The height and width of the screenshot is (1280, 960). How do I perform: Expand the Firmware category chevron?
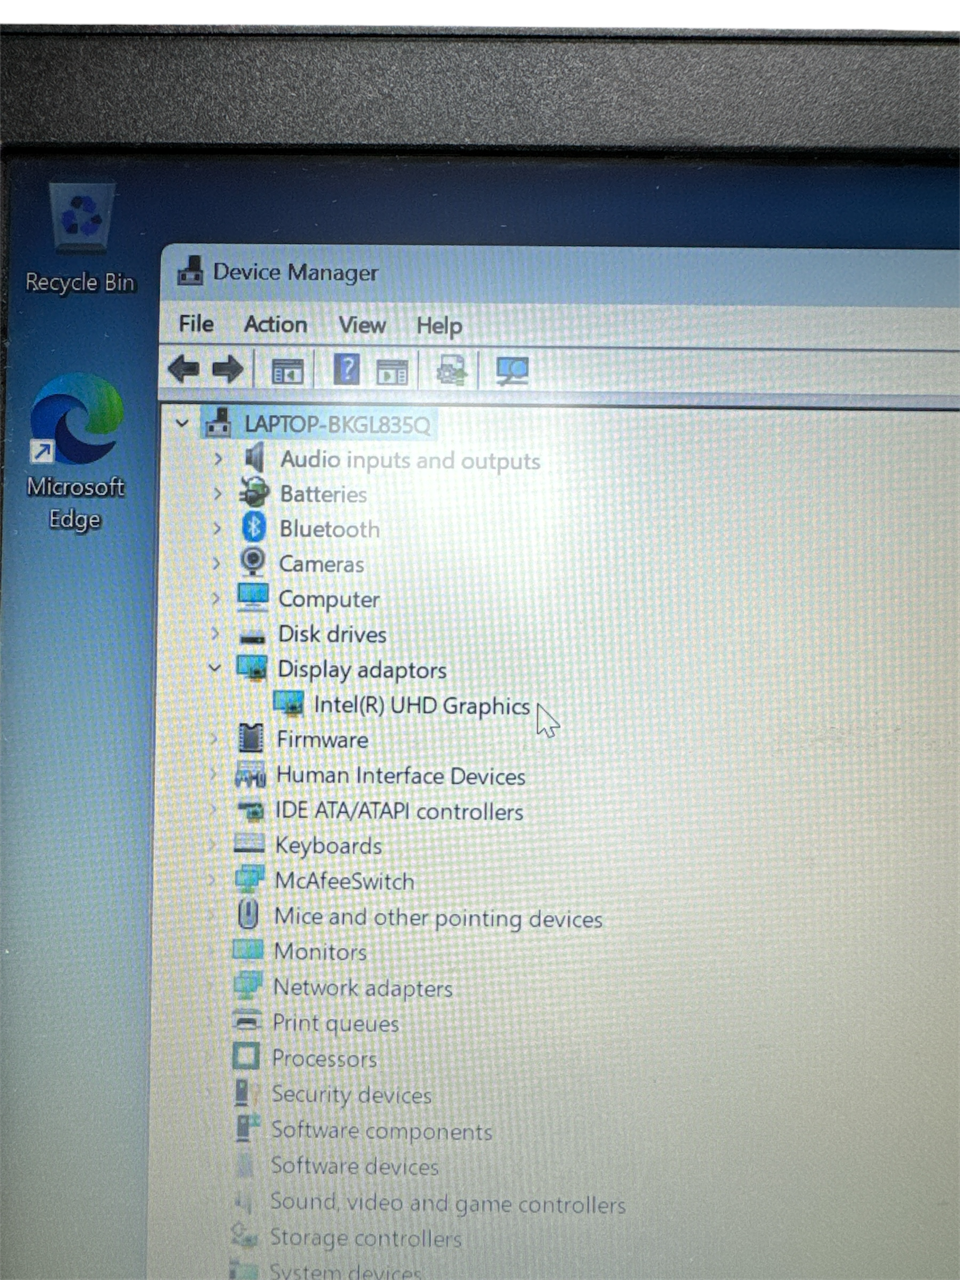pyautogui.click(x=213, y=739)
